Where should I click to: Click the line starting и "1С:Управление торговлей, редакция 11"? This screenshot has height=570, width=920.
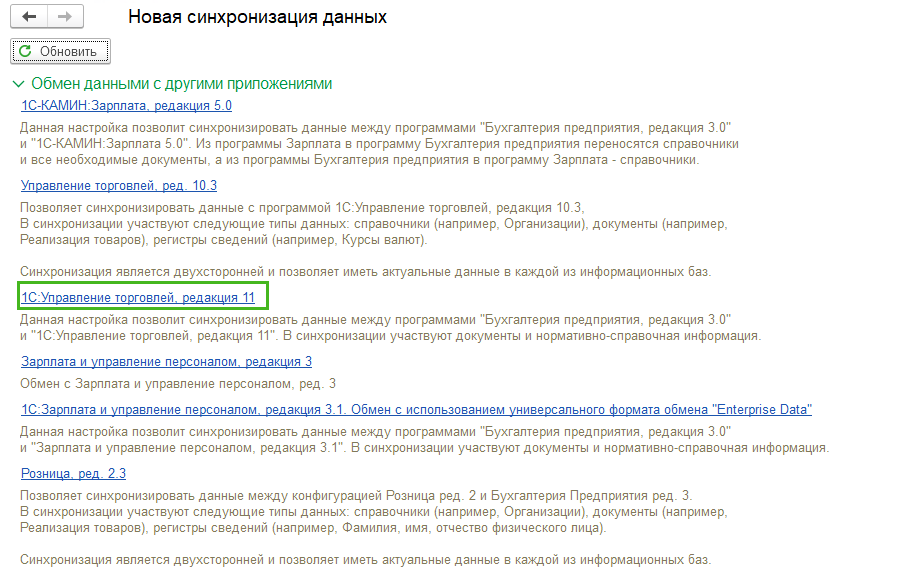coord(390,336)
